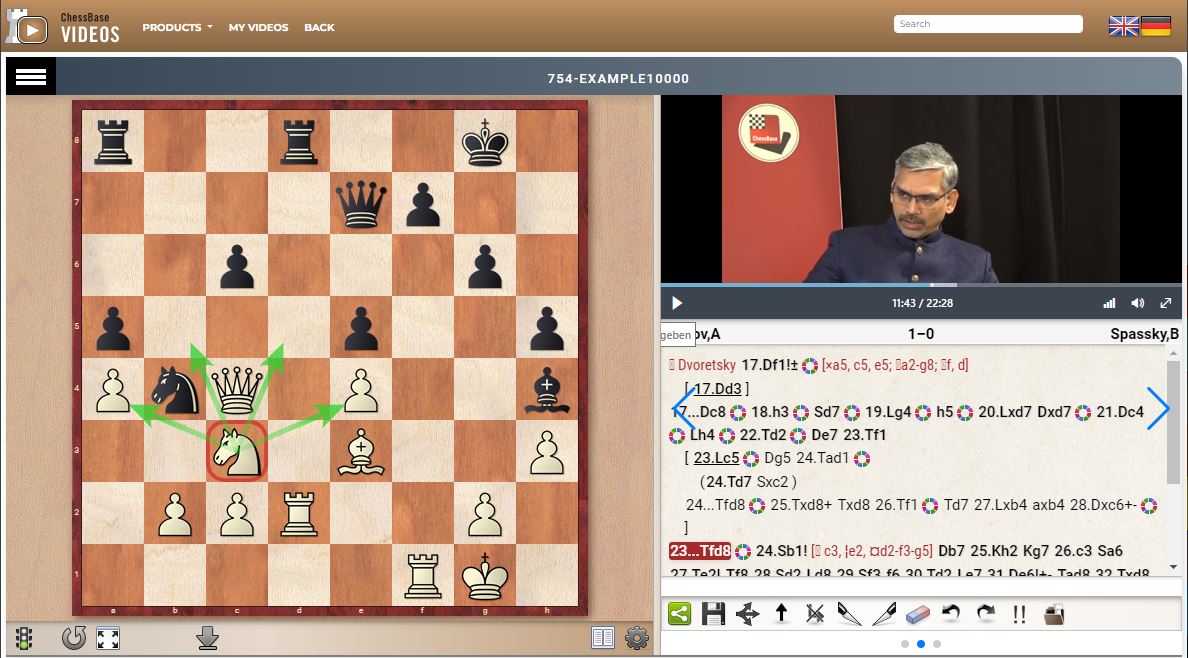Switch language with the German flag
Viewport: 1188px width, 658px height.
[x=1156, y=27]
